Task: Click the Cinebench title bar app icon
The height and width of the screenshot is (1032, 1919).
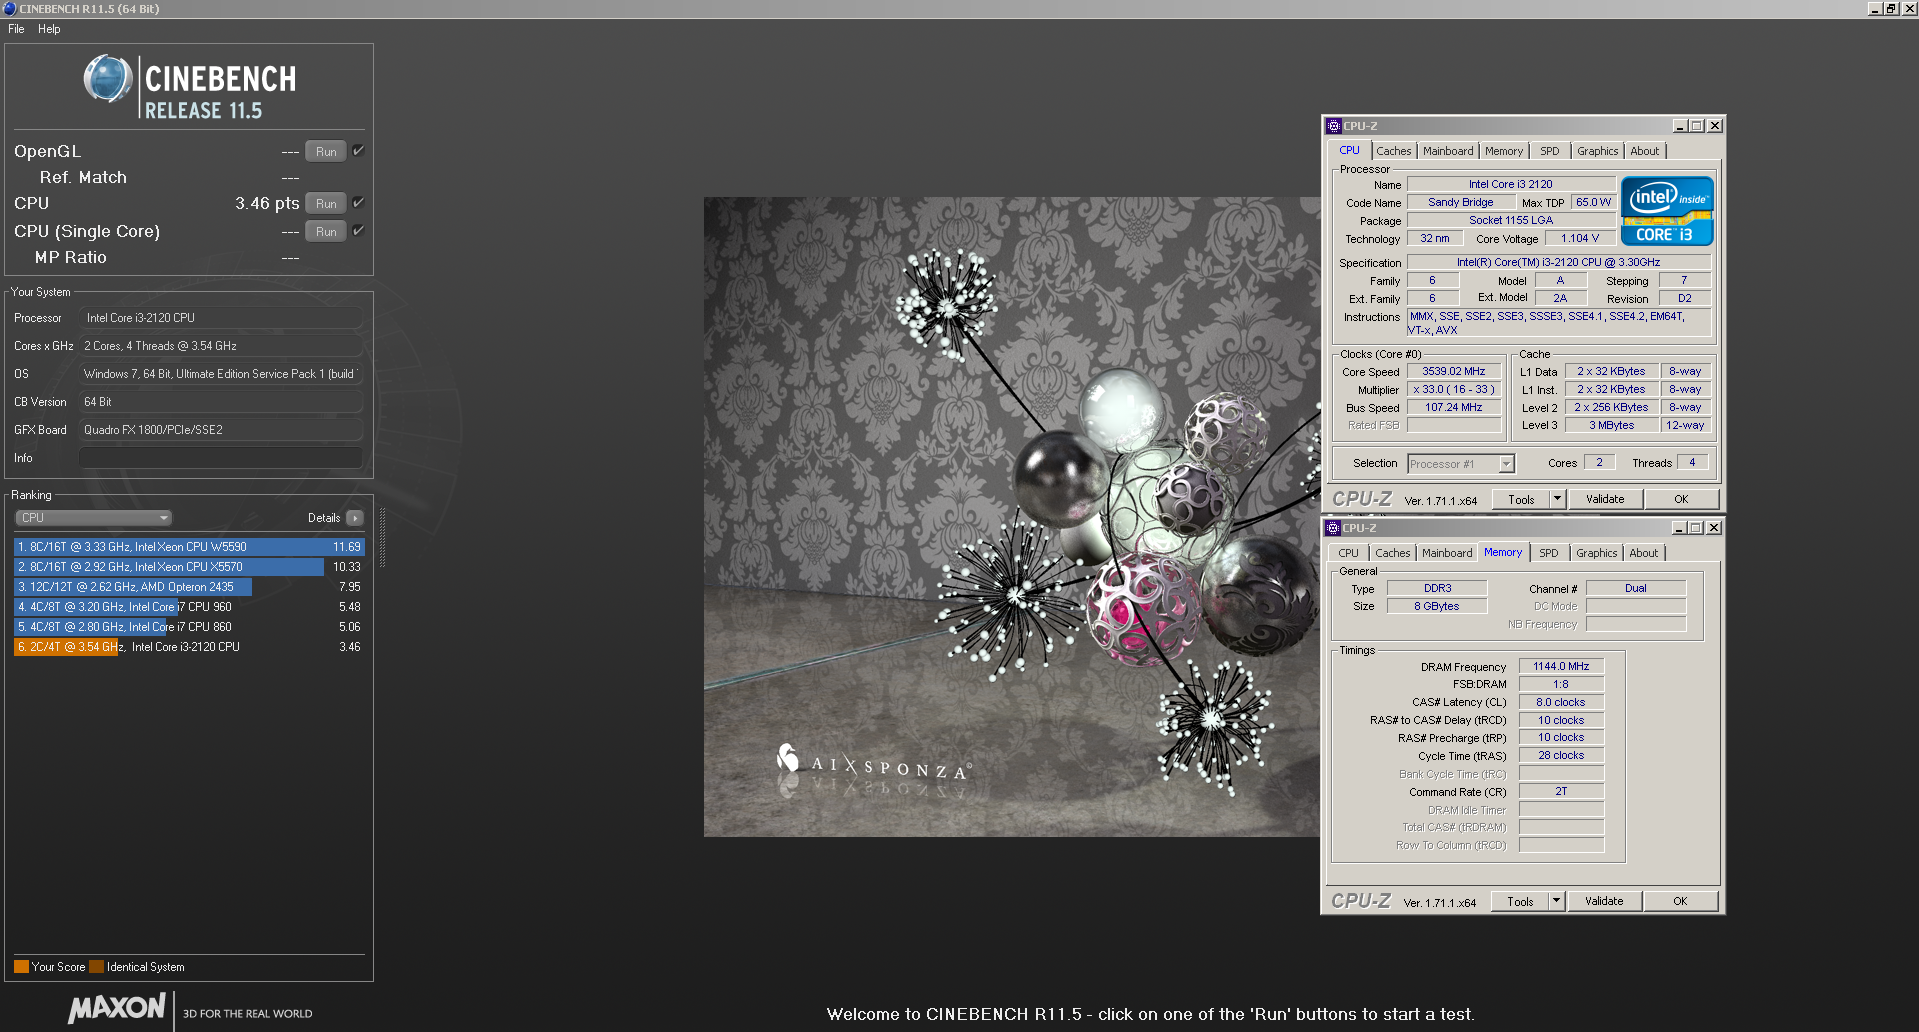Action: tap(9, 9)
